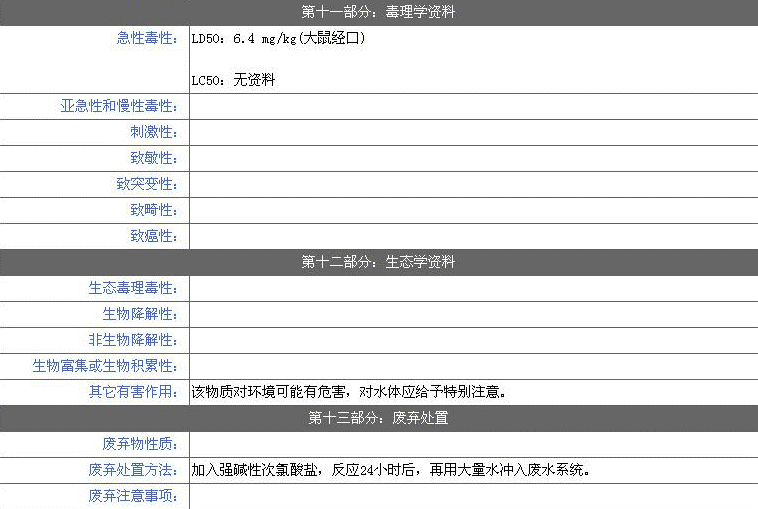Click the 第十三部分：废弃处置 section header

pyautogui.click(x=378, y=418)
